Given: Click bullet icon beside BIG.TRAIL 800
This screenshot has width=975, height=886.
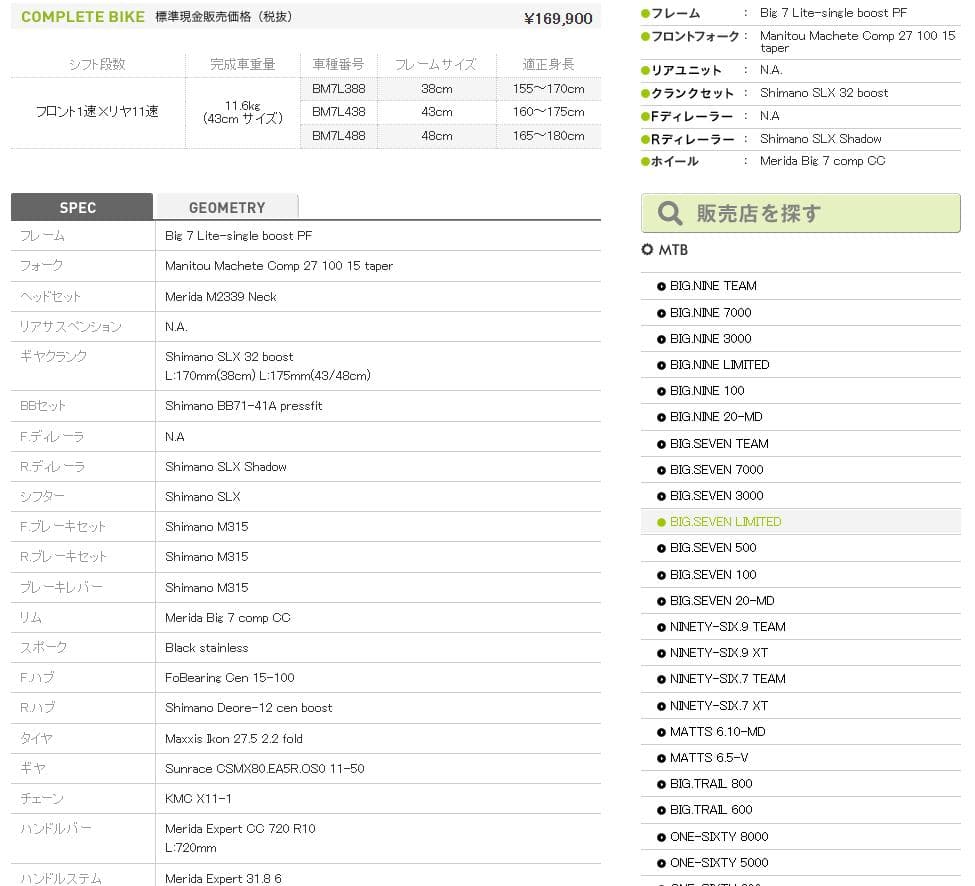Looking at the screenshot, I should tap(661, 784).
